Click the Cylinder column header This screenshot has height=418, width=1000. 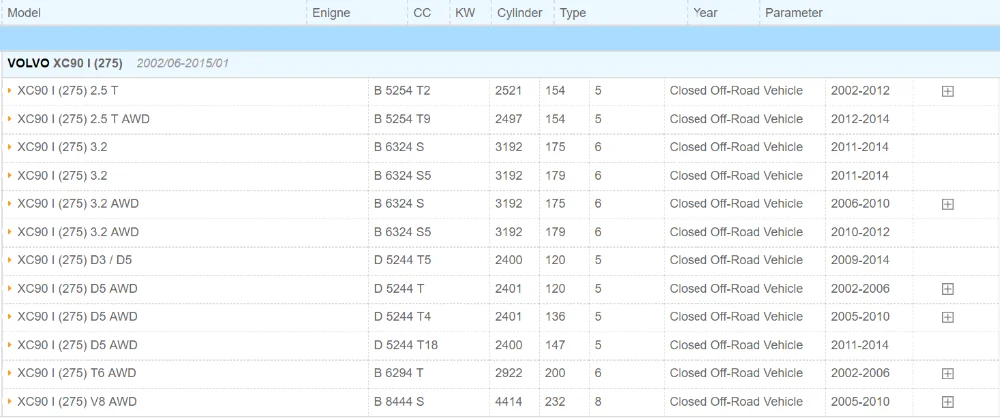520,13
